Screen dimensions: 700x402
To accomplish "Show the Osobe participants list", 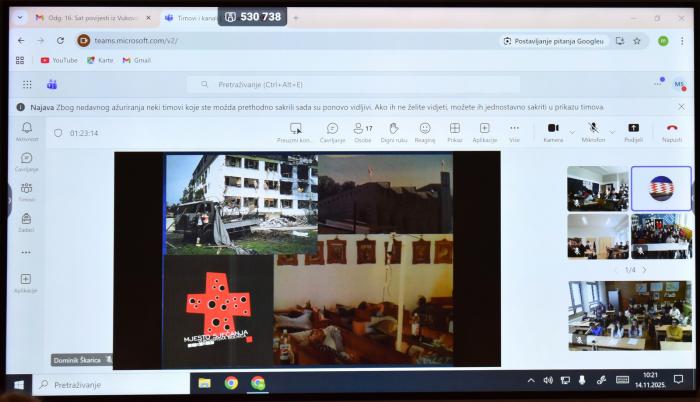I will click(x=362, y=129).
